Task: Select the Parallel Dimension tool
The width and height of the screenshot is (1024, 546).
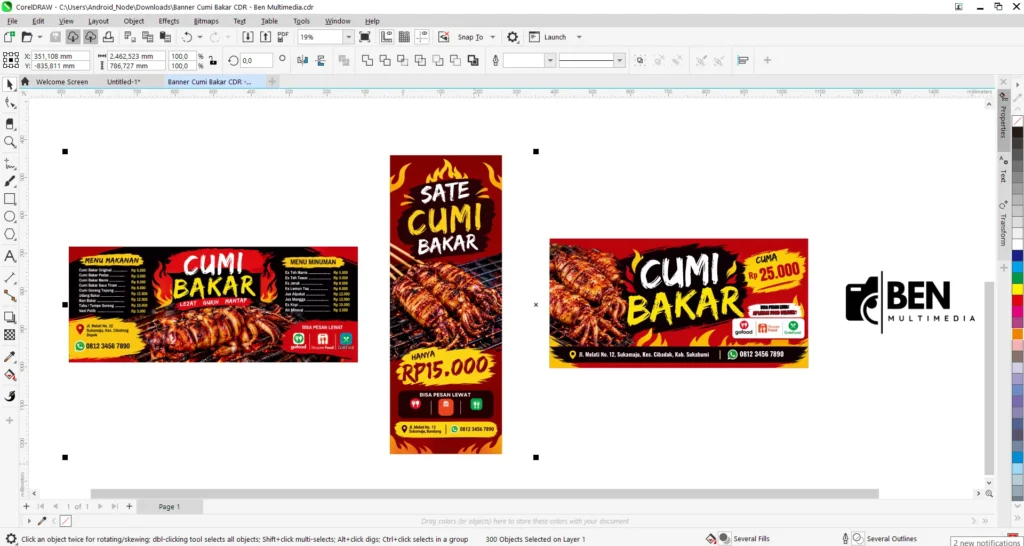Action: [x=10, y=278]
